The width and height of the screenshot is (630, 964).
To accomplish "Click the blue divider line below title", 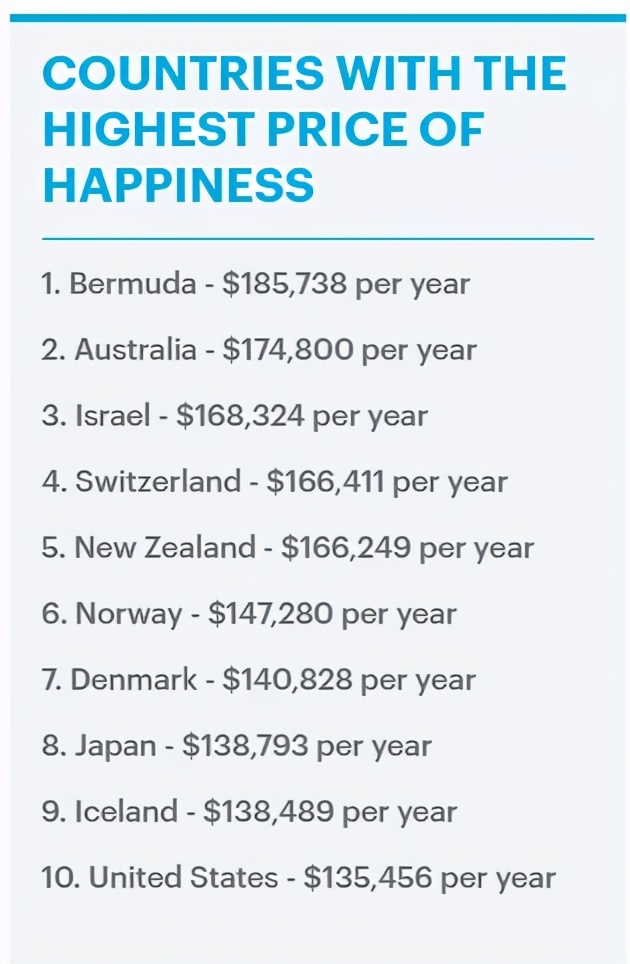I will (x=318, y=238).
